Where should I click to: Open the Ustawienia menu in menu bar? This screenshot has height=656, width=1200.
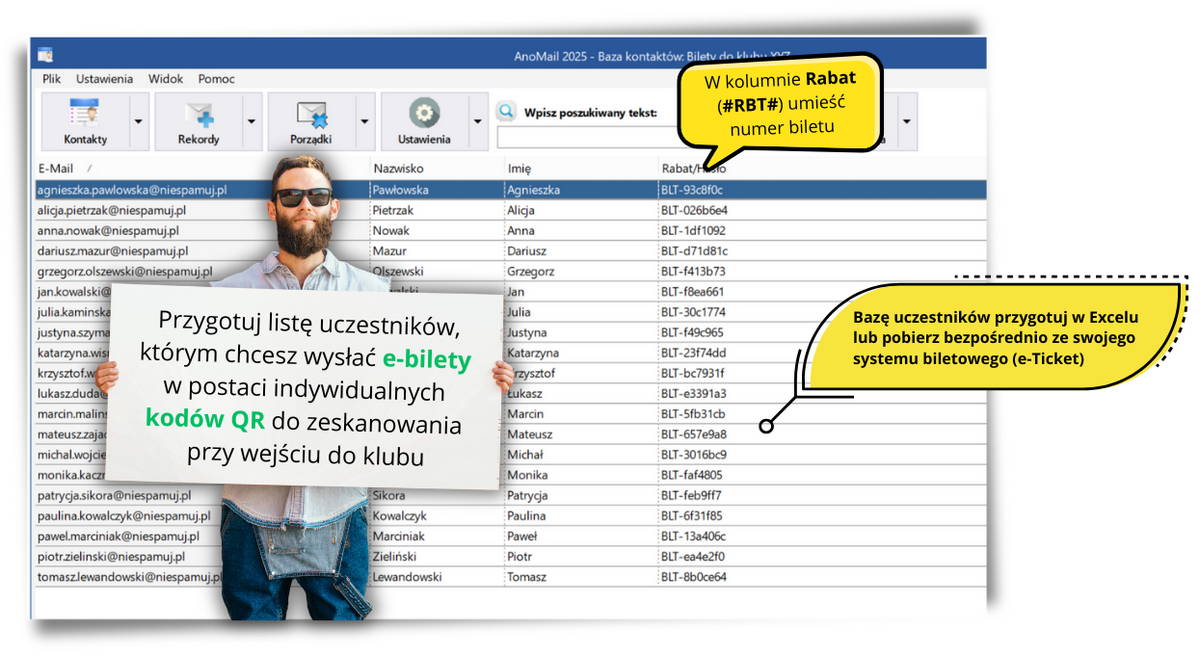point(104,78)
